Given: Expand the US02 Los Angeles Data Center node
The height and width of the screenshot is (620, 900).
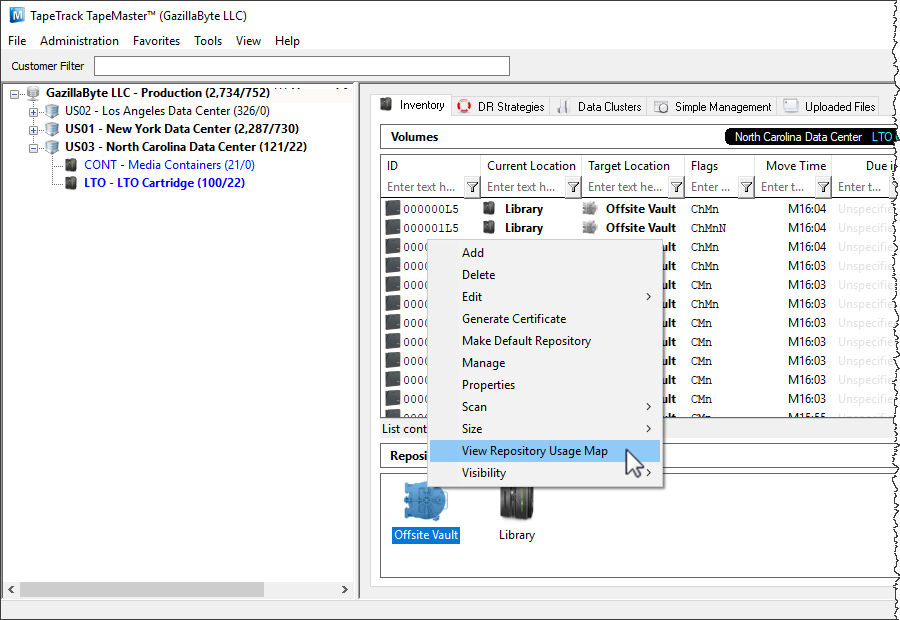Looking at the screenshot, I should click(33, 112).
